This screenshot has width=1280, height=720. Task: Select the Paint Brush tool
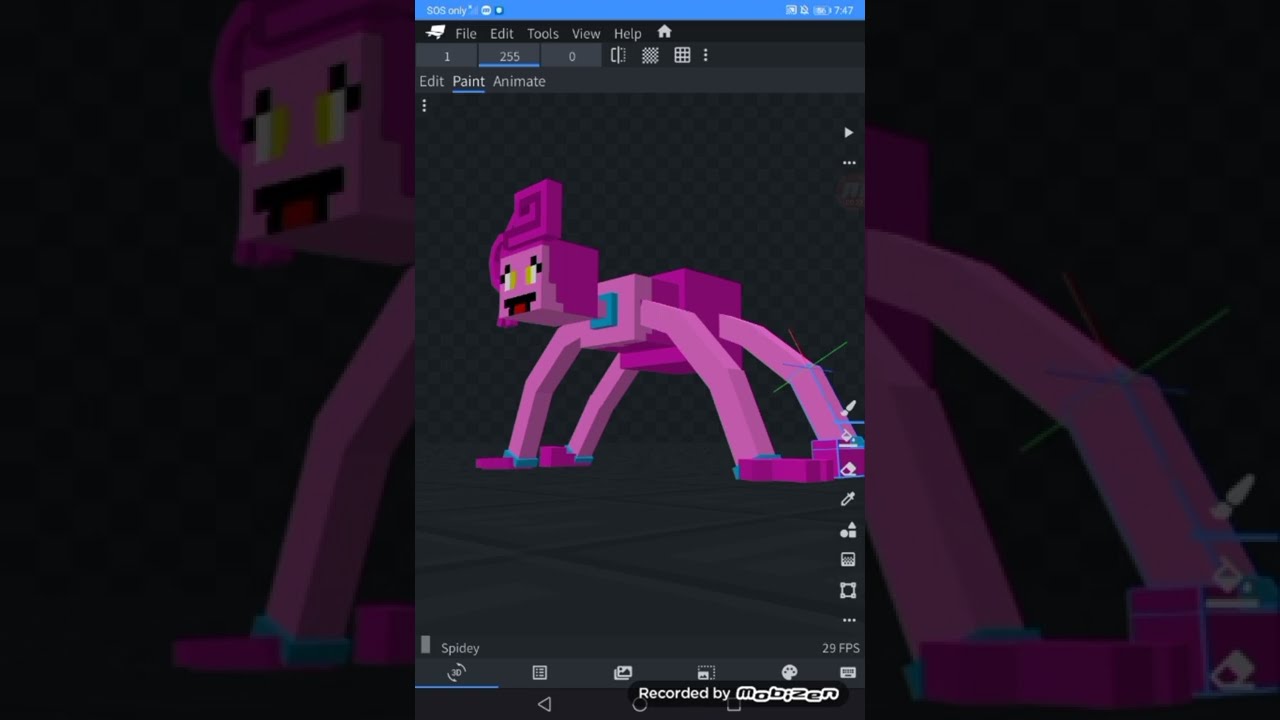(x=848, y=408)
